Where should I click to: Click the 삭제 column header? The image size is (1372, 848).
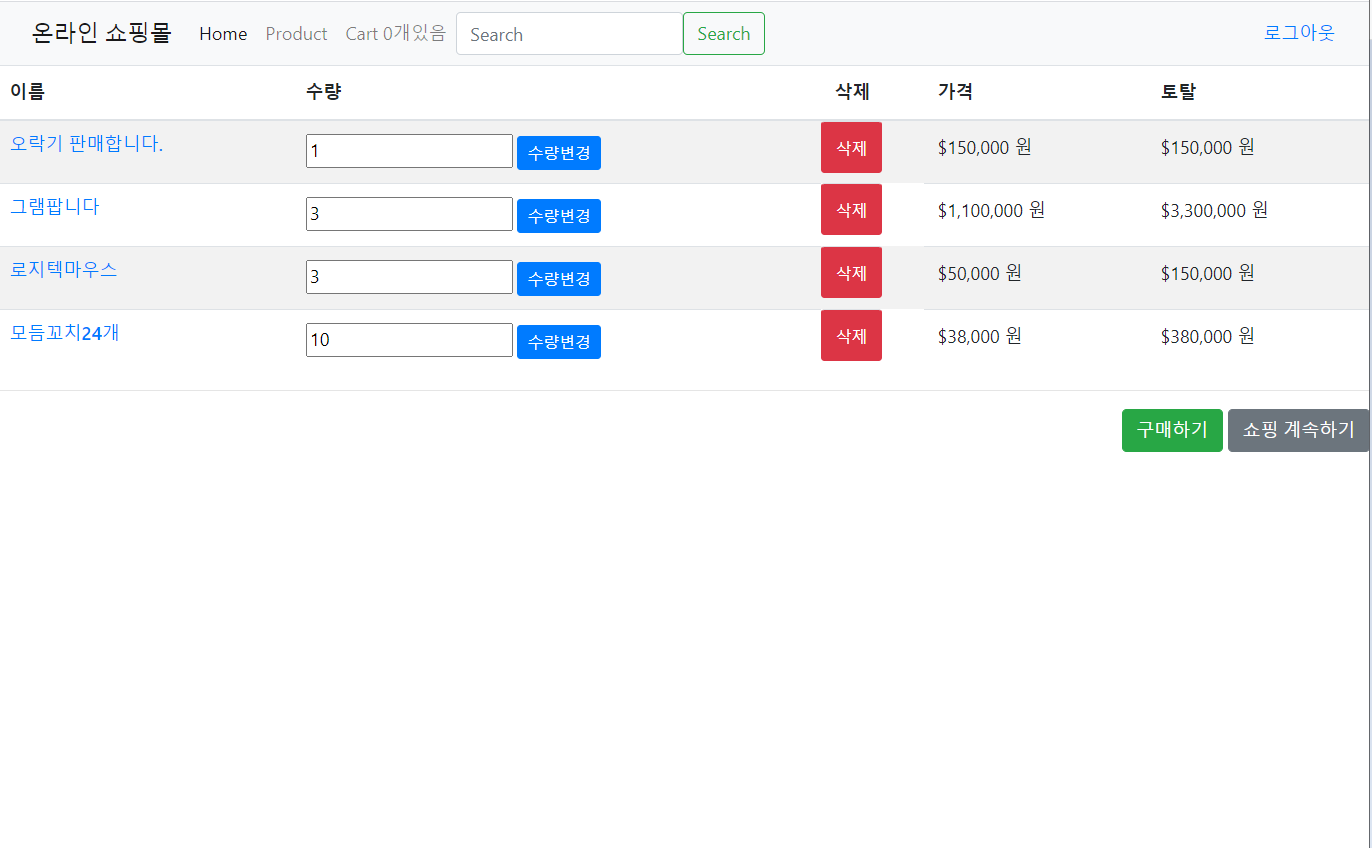click(852, 92)
